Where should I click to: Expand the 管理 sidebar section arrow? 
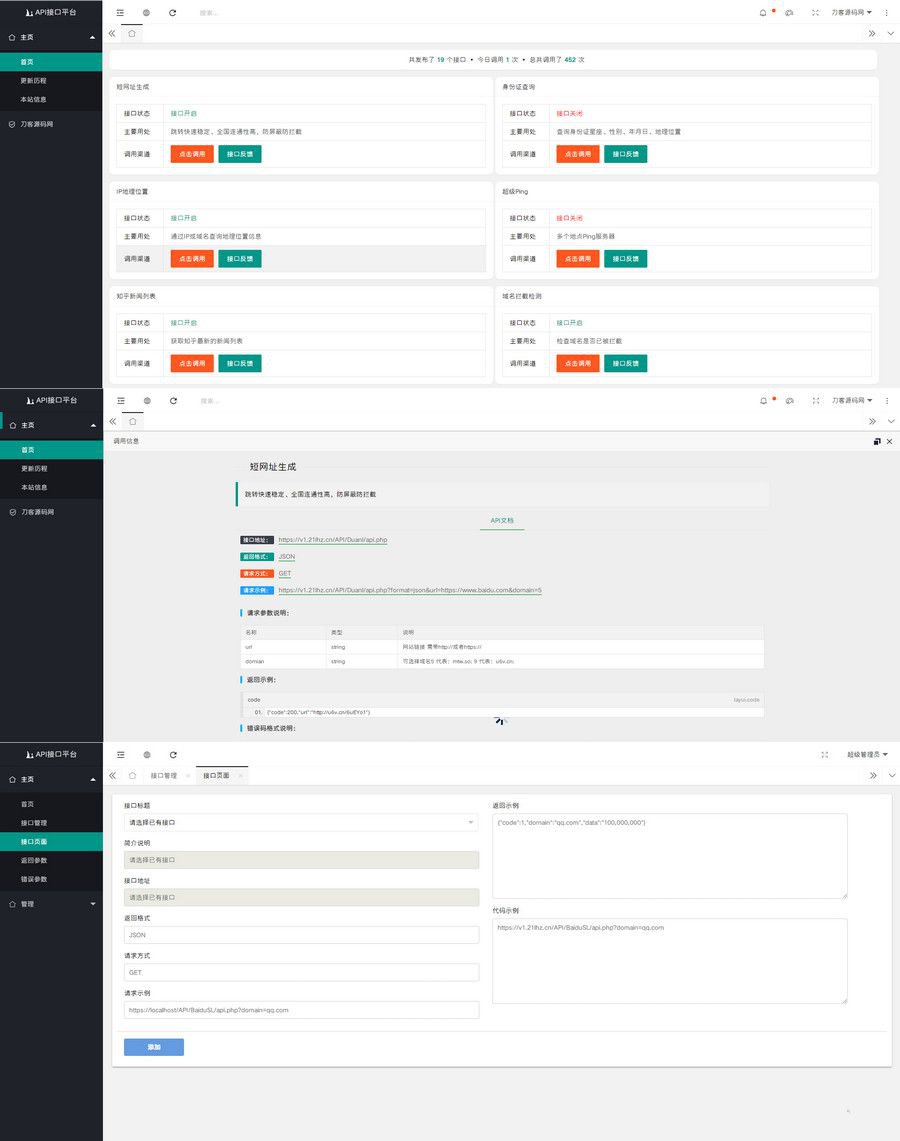click(x=93, y=904)
